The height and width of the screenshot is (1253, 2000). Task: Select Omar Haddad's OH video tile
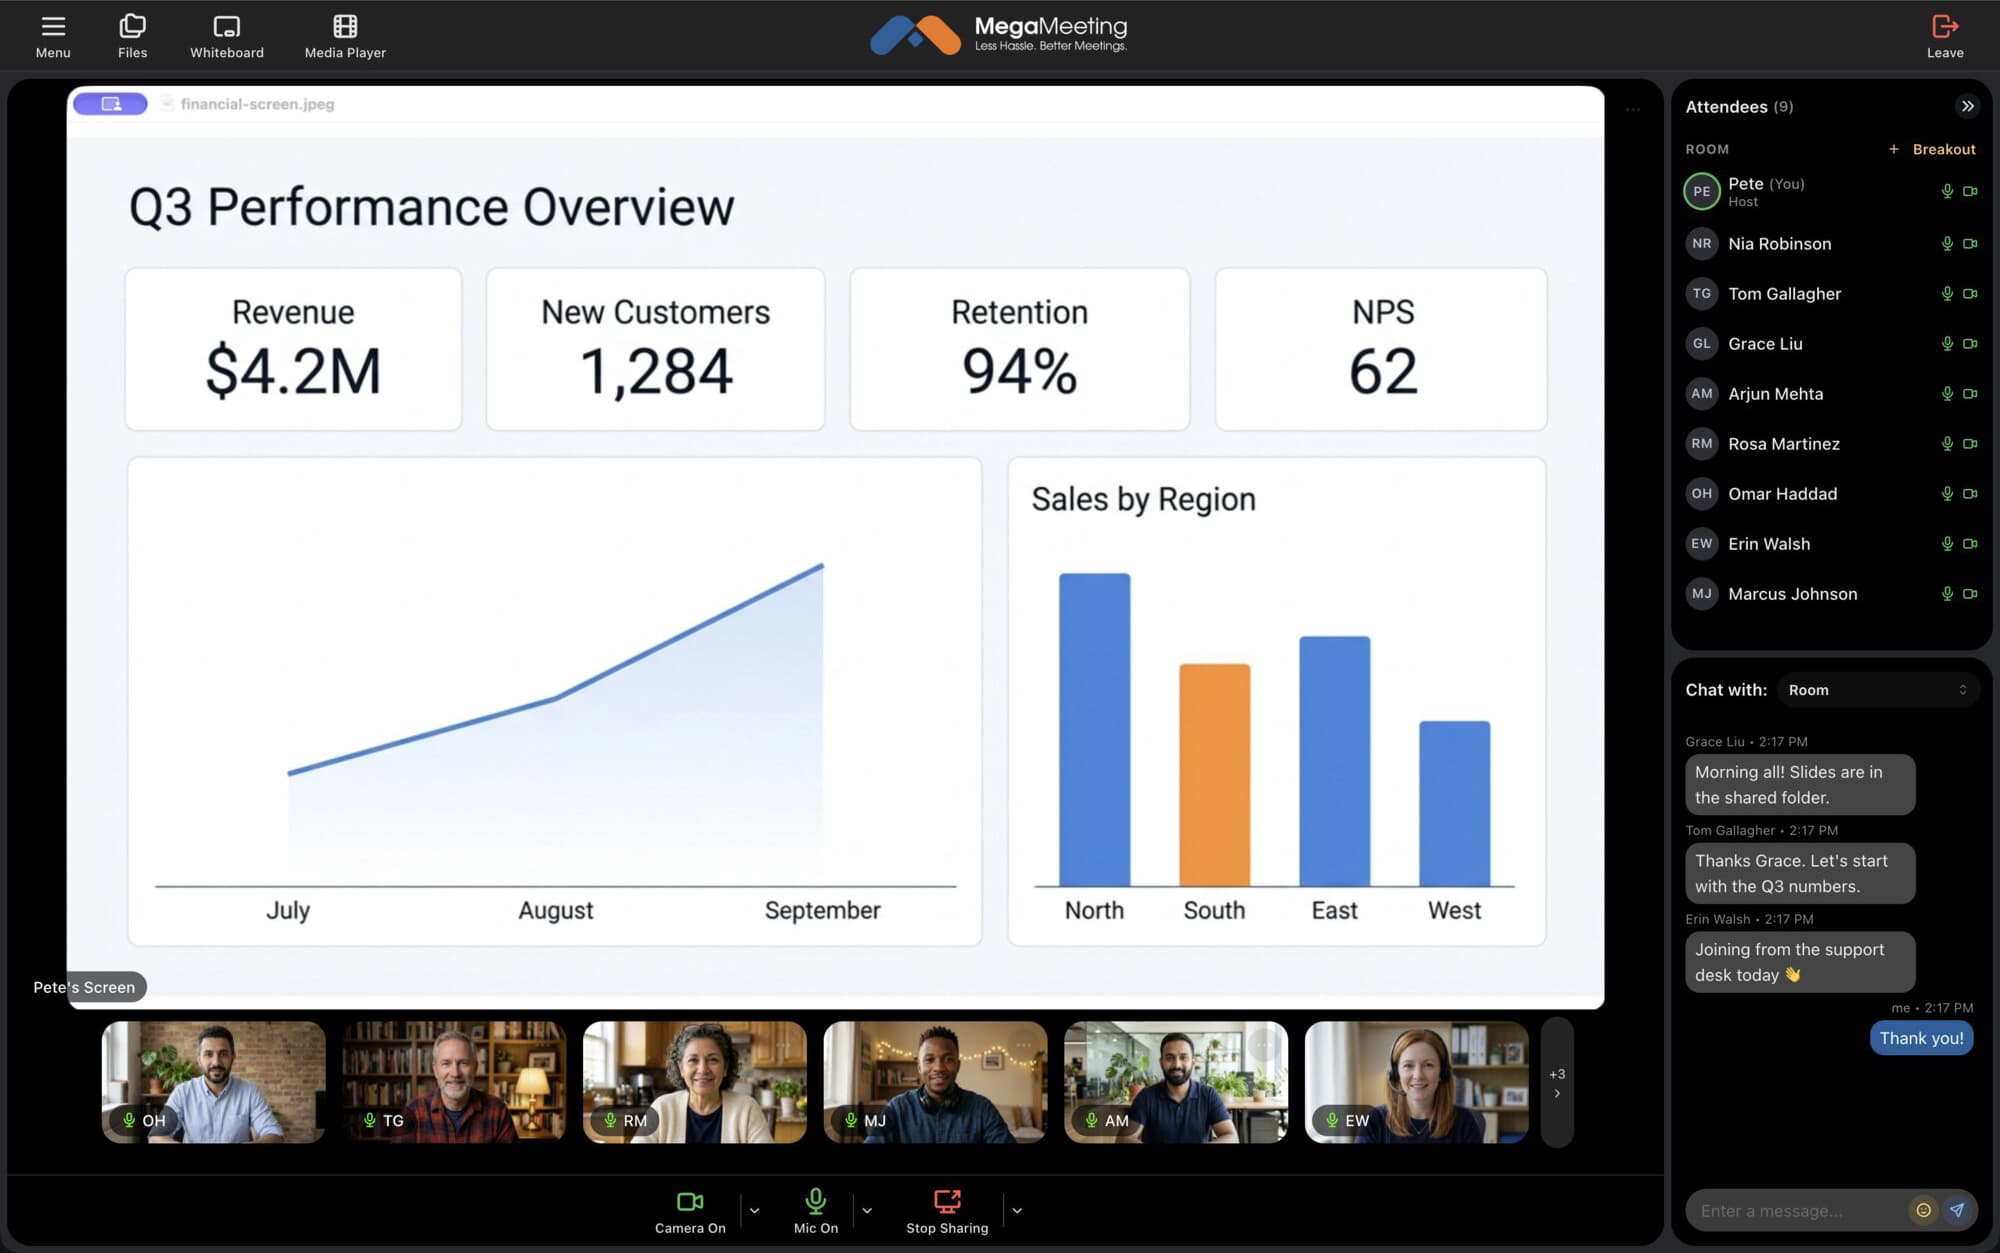pos(214,1082)
